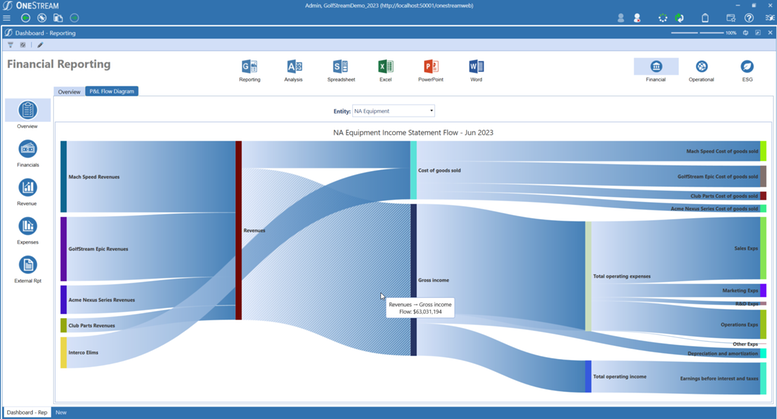Open the hamburger menu in the top-left
Screen dimensions: 777x419
6,18
